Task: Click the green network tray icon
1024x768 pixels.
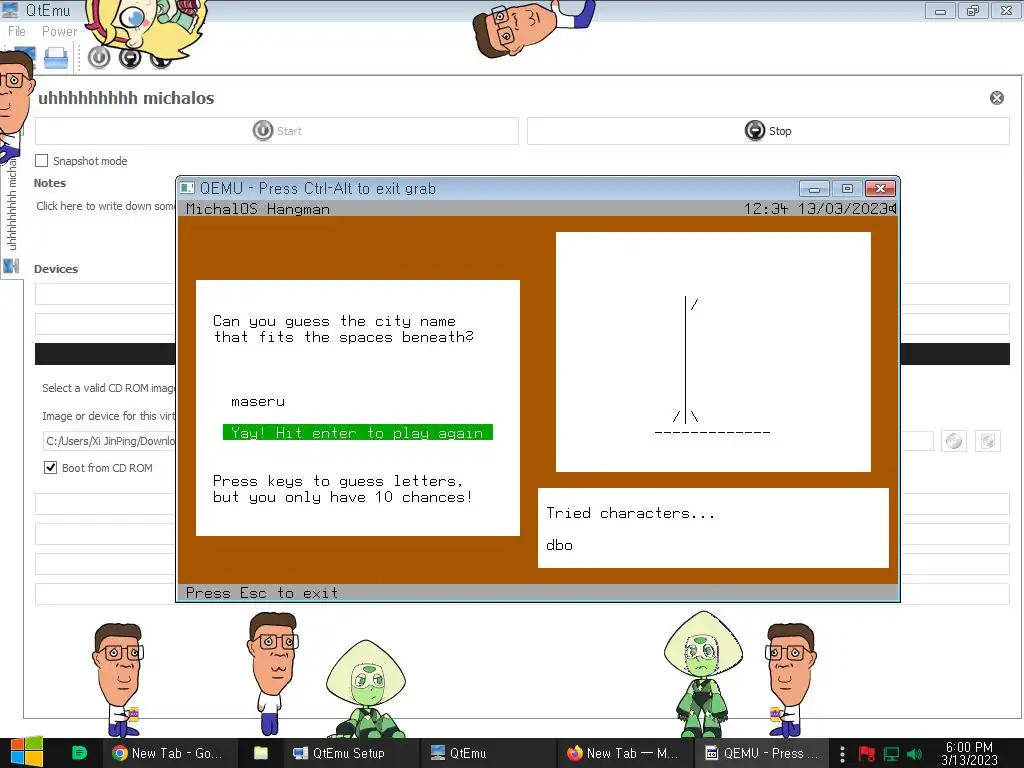Action: 891,754
